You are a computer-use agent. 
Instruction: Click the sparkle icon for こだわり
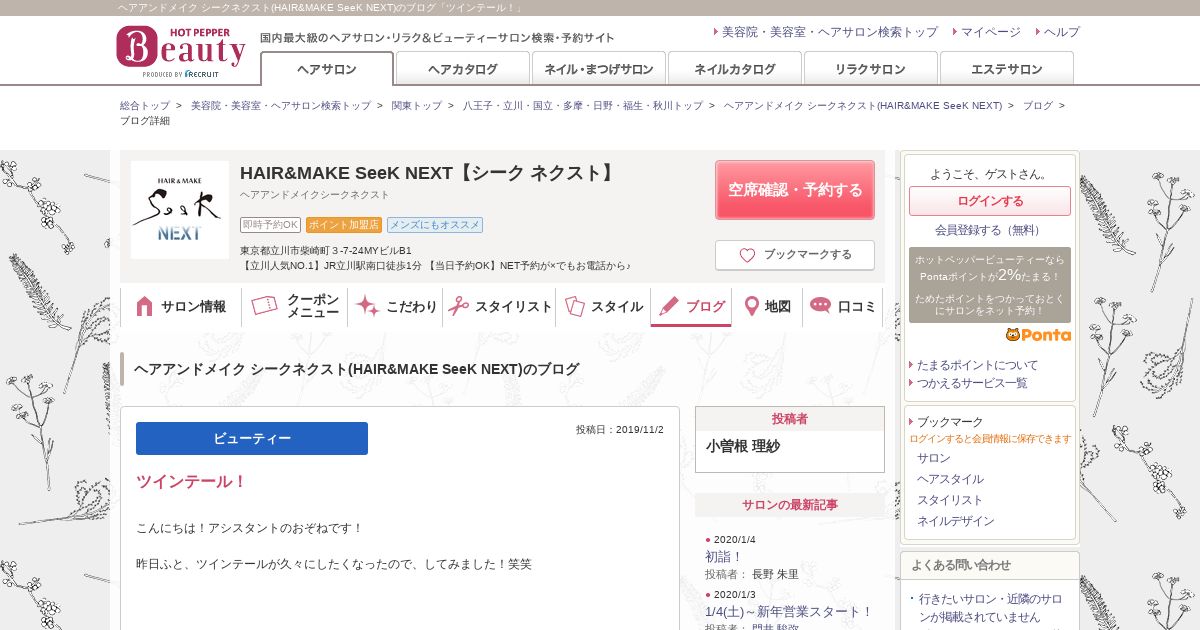click(367, 307)
